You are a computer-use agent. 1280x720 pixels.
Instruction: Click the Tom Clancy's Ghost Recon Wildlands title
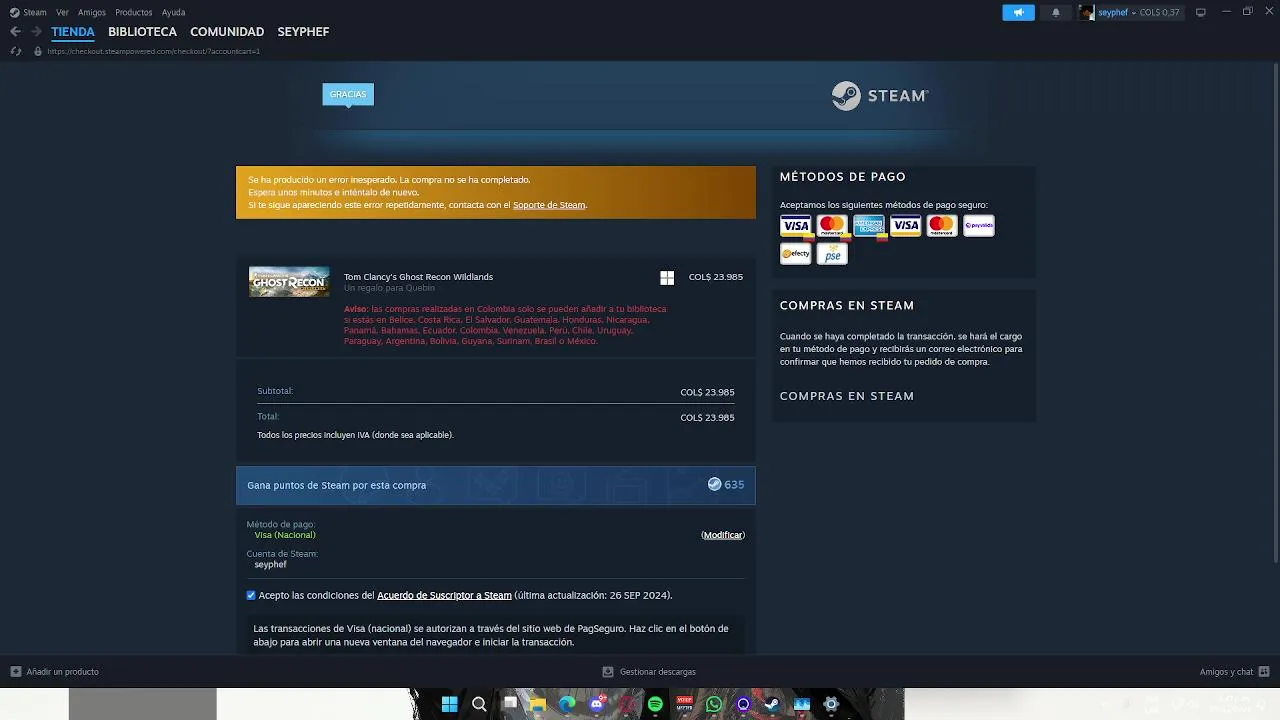418,277
